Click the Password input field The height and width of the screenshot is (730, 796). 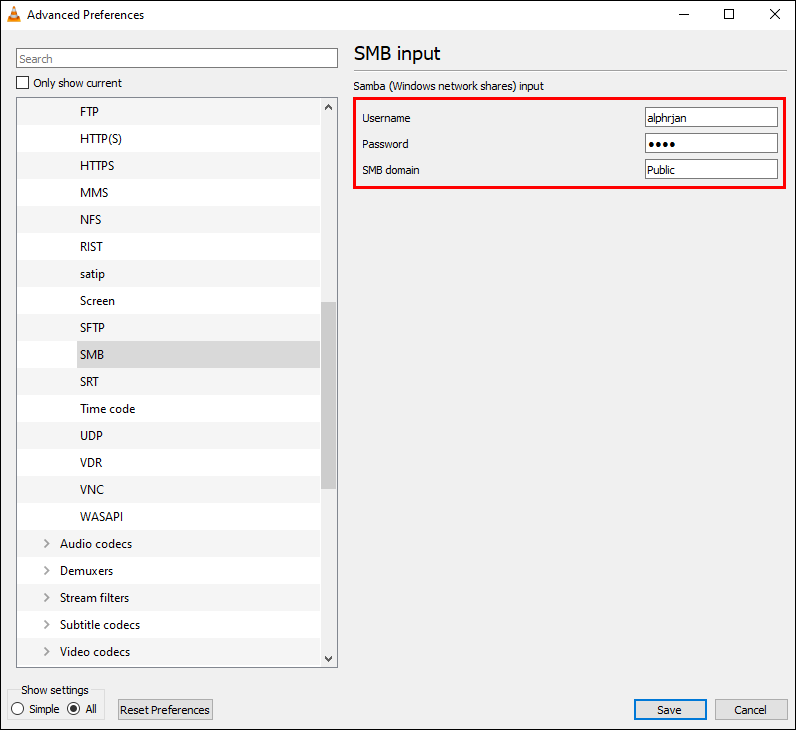(711, 143)
